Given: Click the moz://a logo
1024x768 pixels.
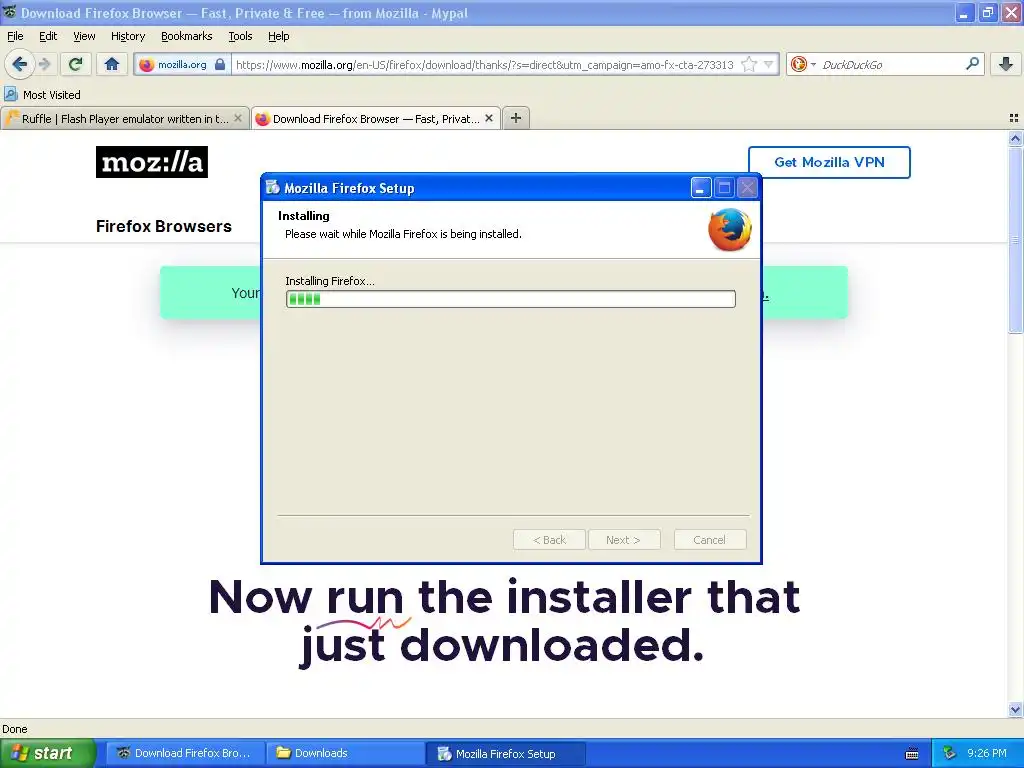Looking at the screenshot, I should (152, 162).
